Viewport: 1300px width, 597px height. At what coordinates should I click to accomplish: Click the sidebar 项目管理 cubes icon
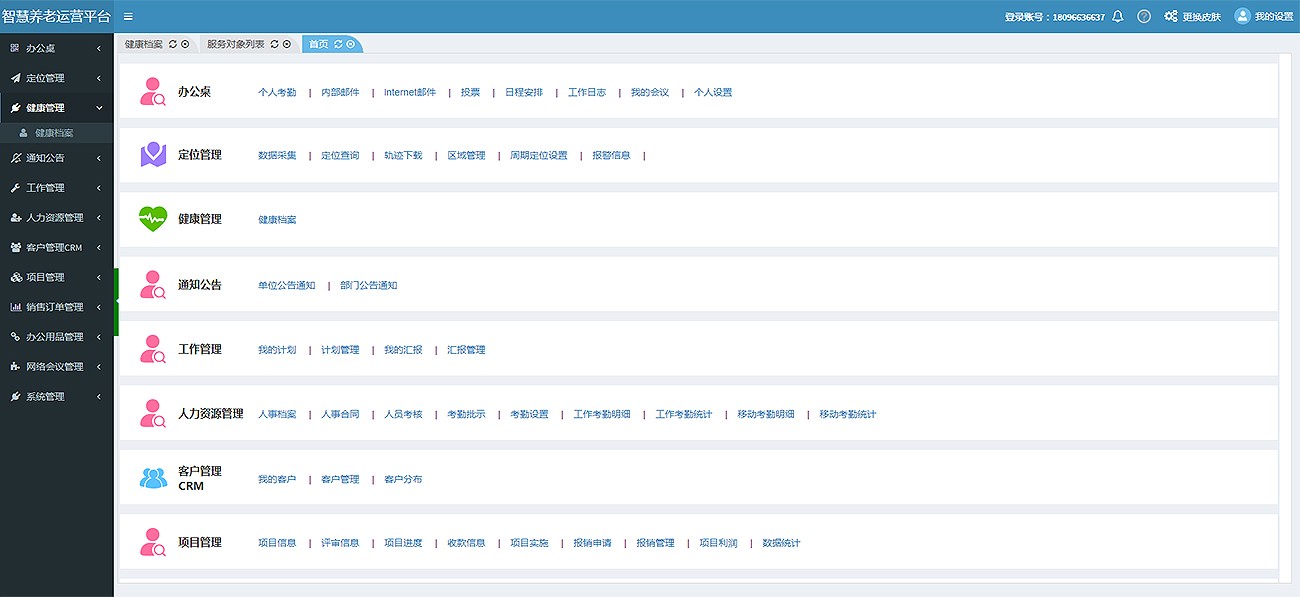(x=15, y=277)
